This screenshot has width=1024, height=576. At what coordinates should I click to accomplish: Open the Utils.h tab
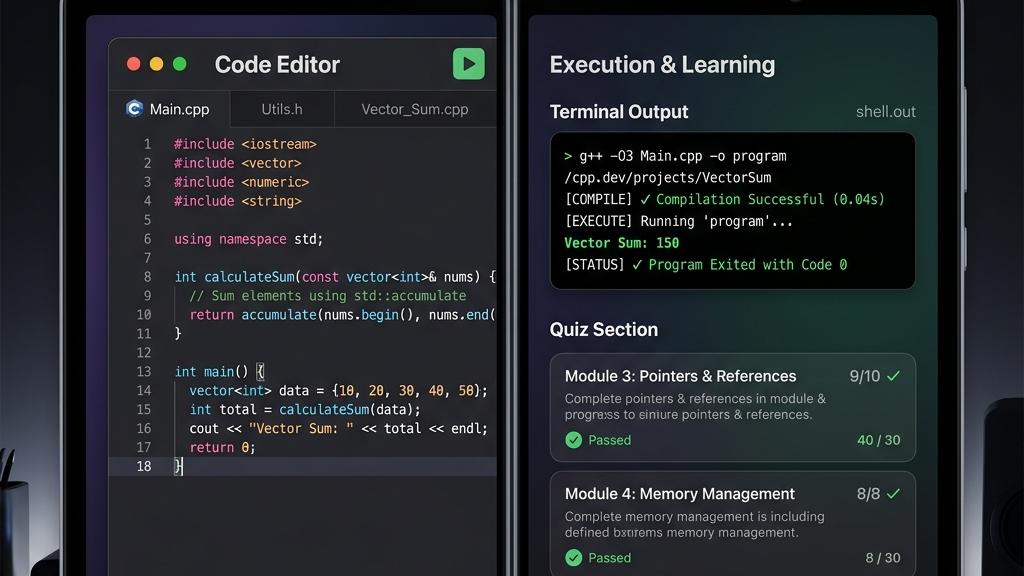pos(281,109)
